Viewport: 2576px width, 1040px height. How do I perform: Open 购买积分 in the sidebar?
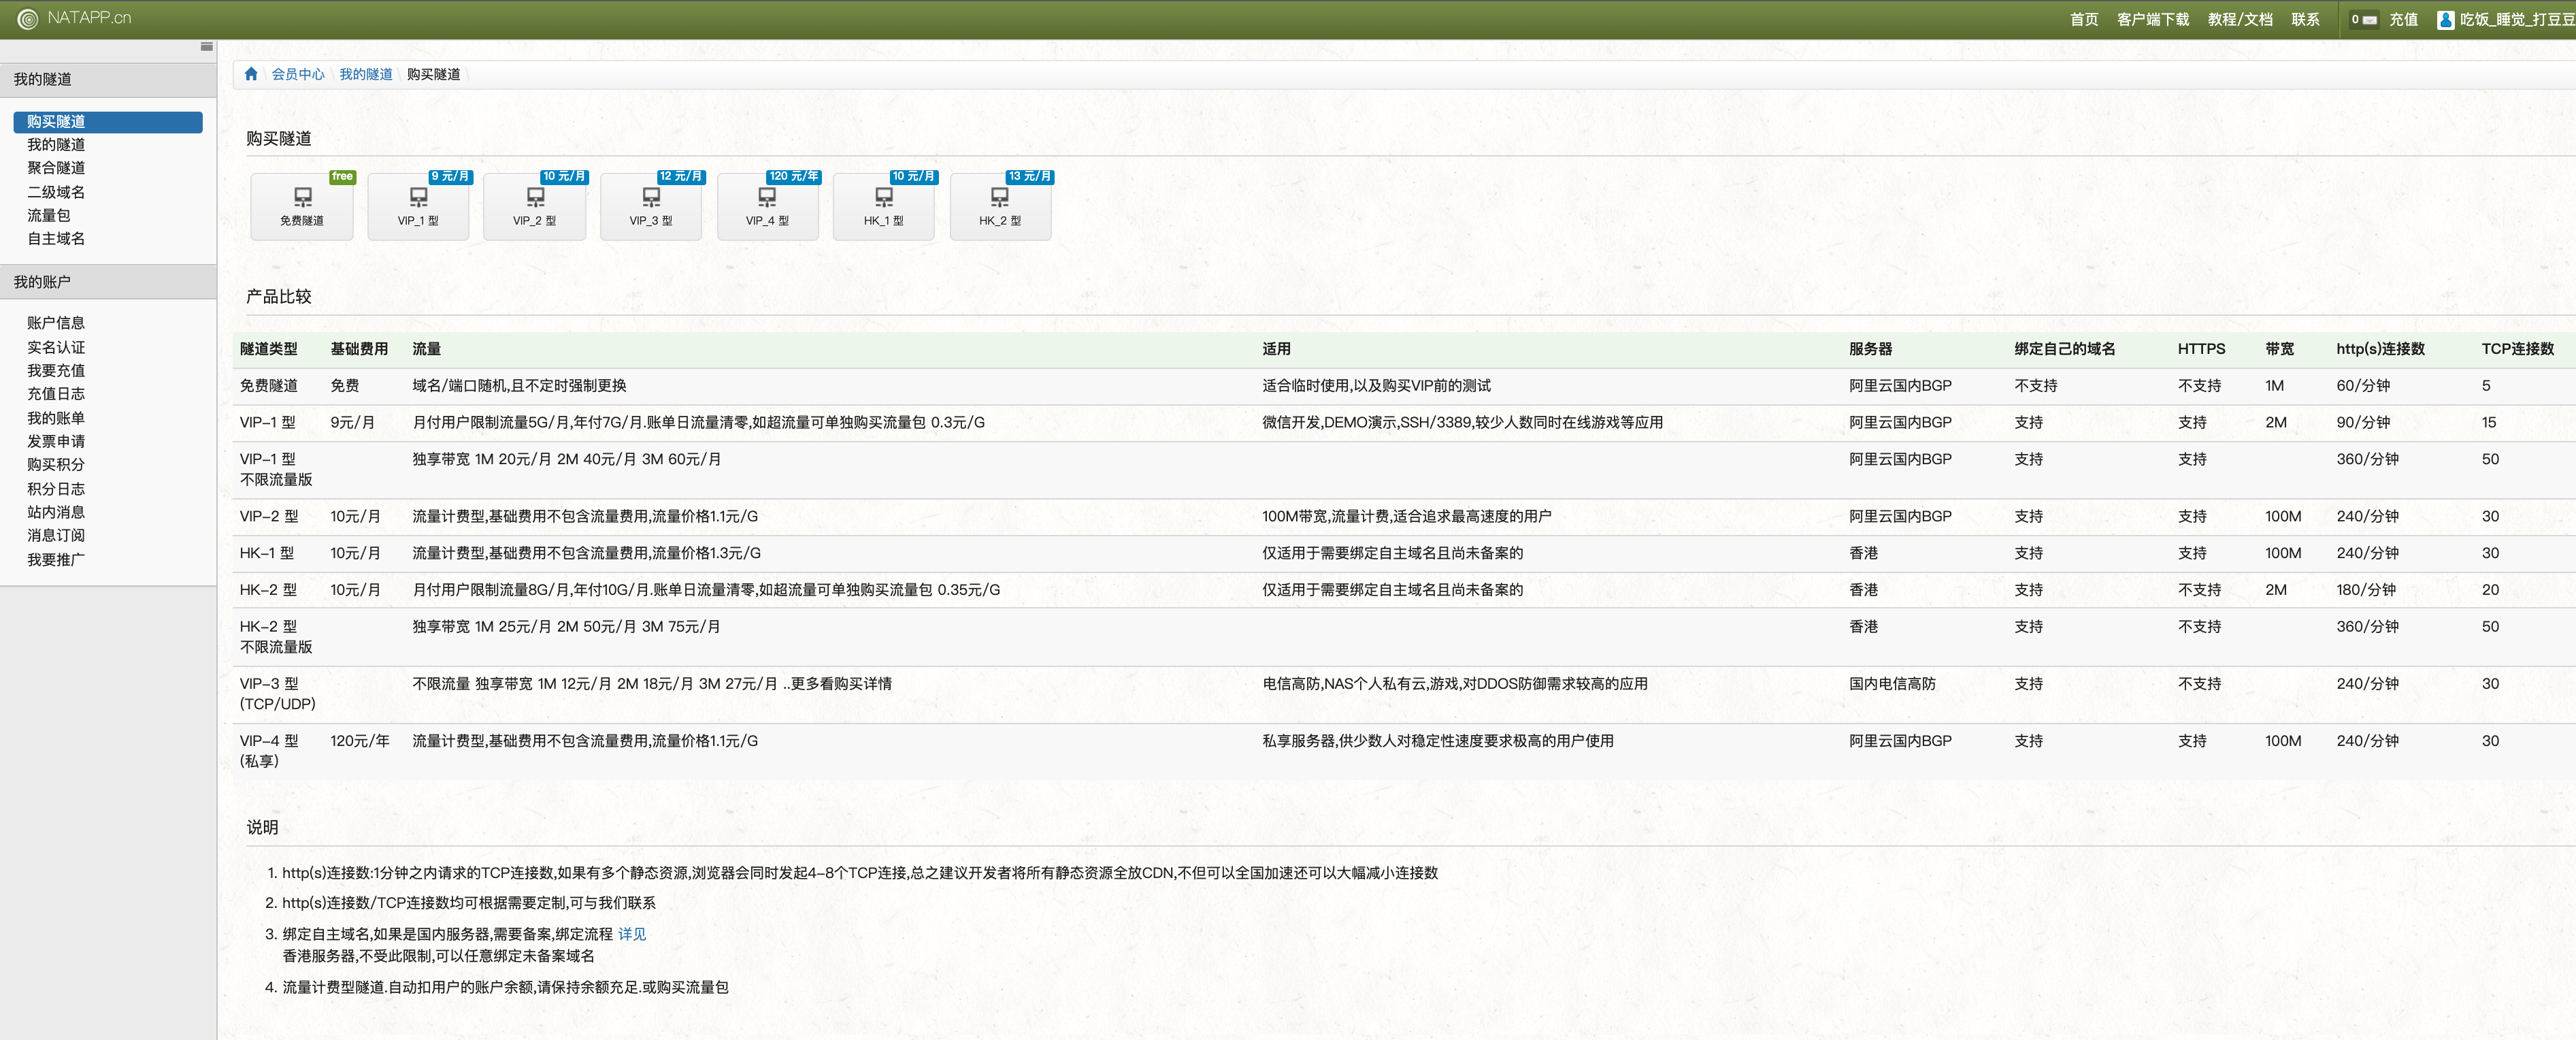coord(56,465)
